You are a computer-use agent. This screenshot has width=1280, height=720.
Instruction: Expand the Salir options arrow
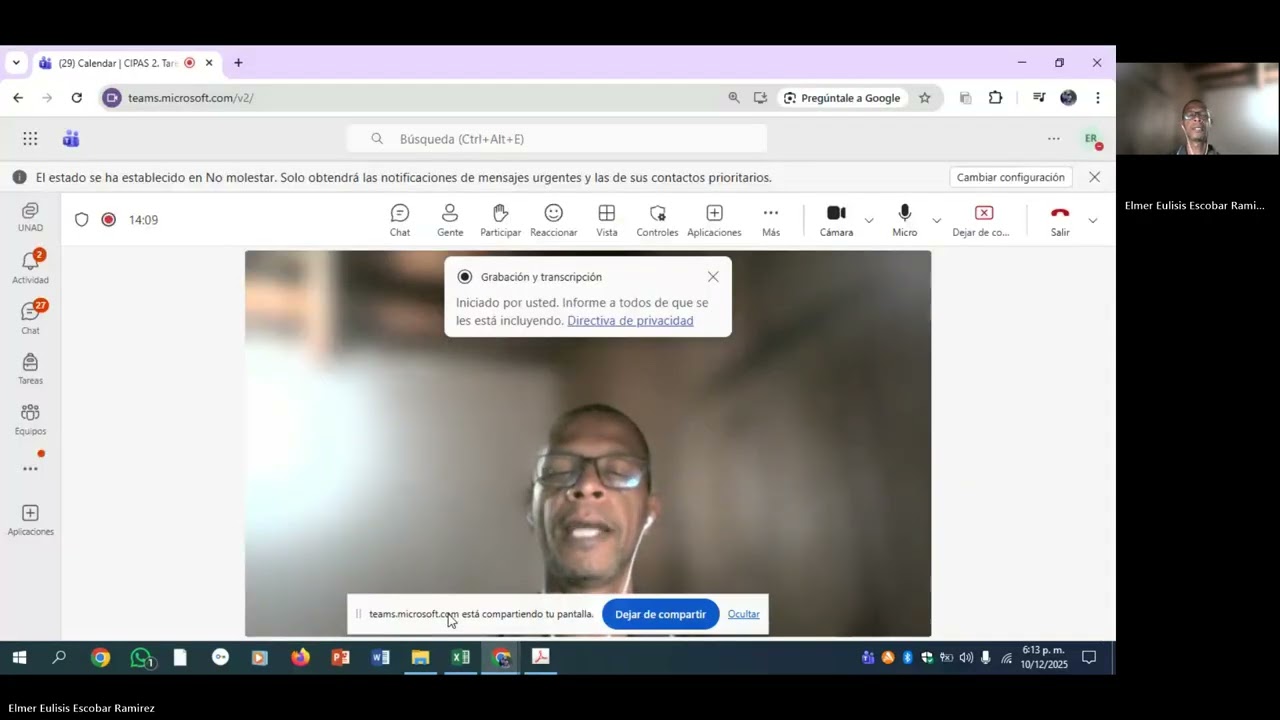click(1092, 220)
